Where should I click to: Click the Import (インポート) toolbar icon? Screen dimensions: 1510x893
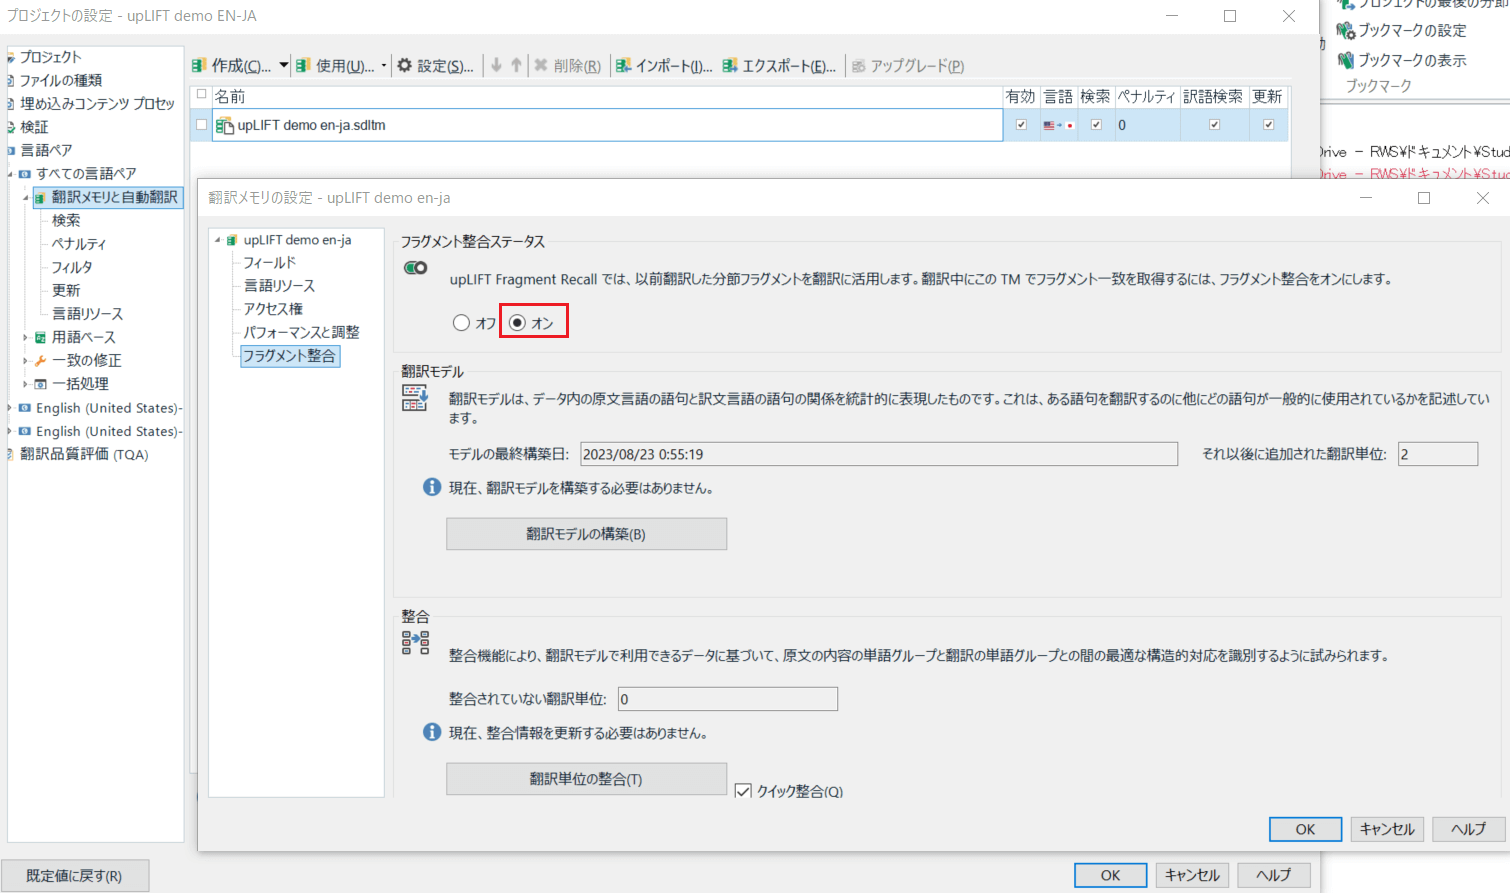click(623, 66)
